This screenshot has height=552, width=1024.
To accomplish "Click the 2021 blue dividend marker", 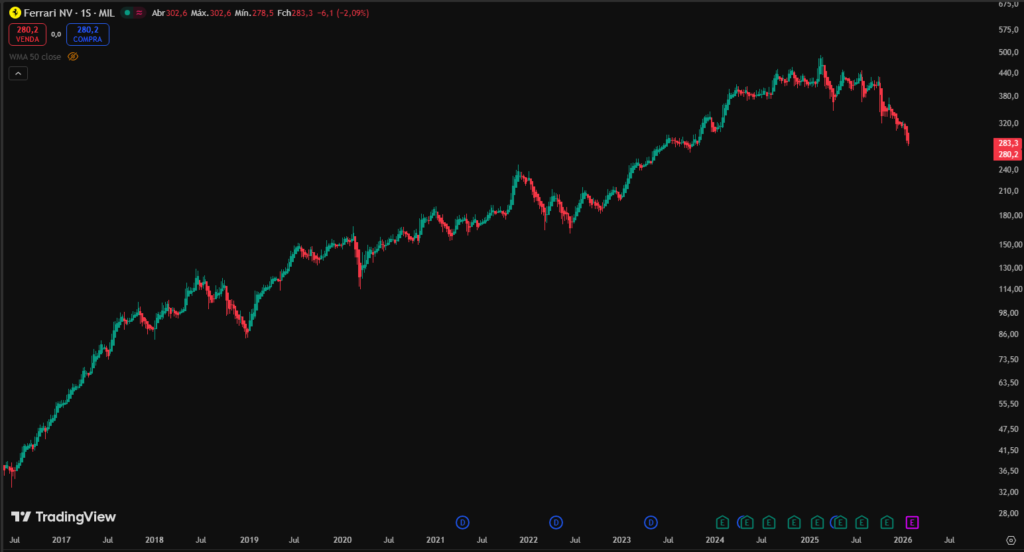I will (x=462, y=522).
